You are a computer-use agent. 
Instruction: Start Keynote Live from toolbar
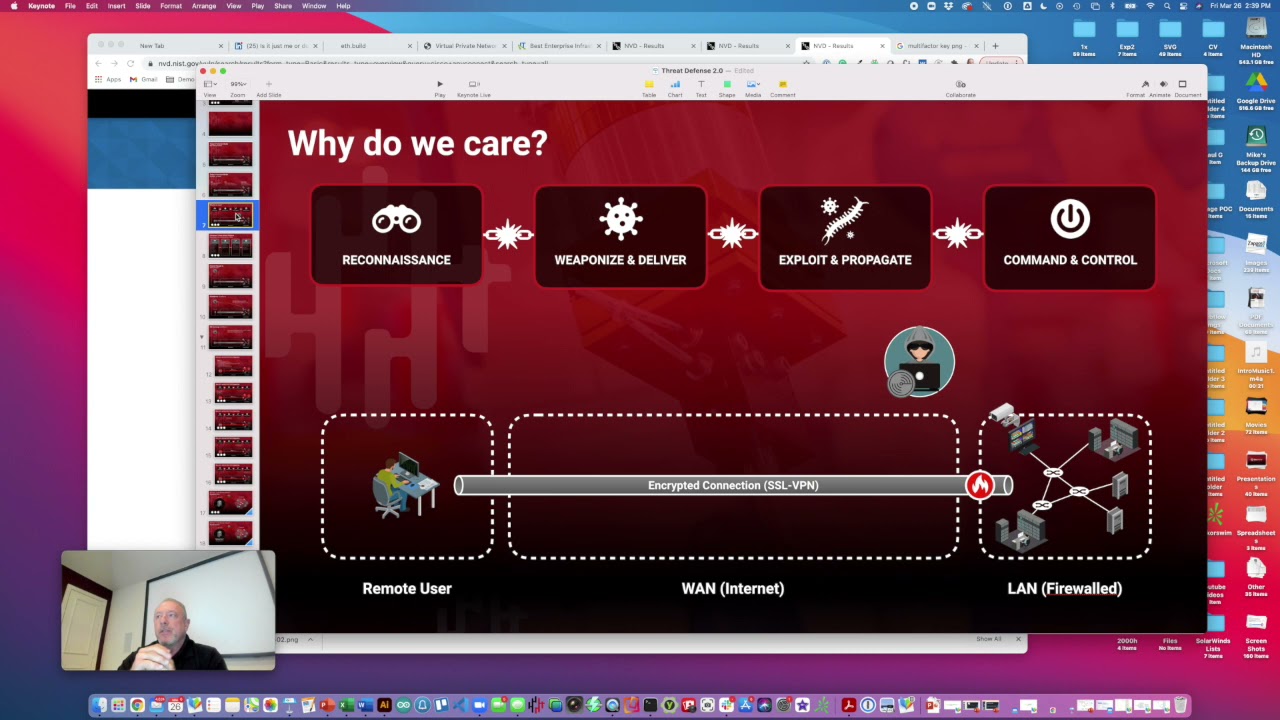point(473,88)
